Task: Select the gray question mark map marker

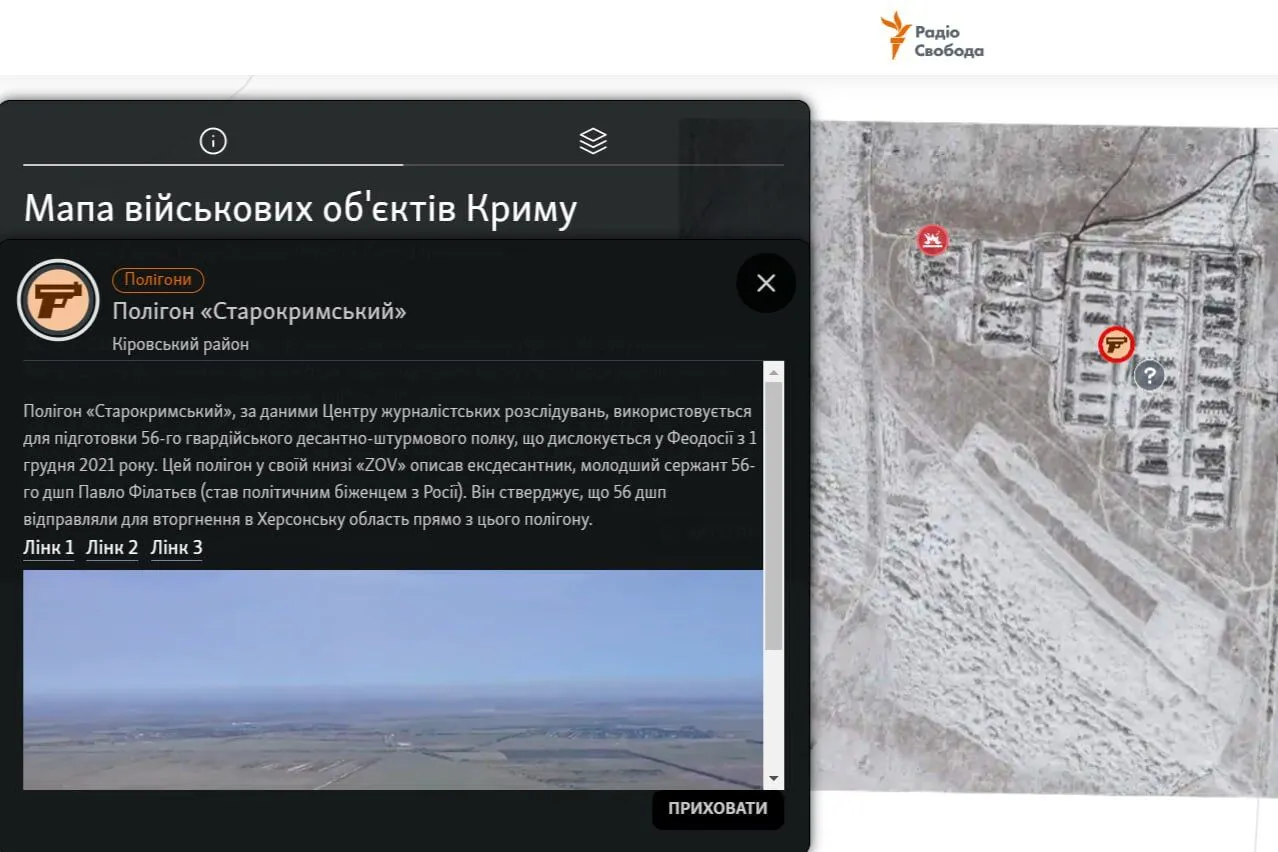Action: click(x=1150, y=376)
